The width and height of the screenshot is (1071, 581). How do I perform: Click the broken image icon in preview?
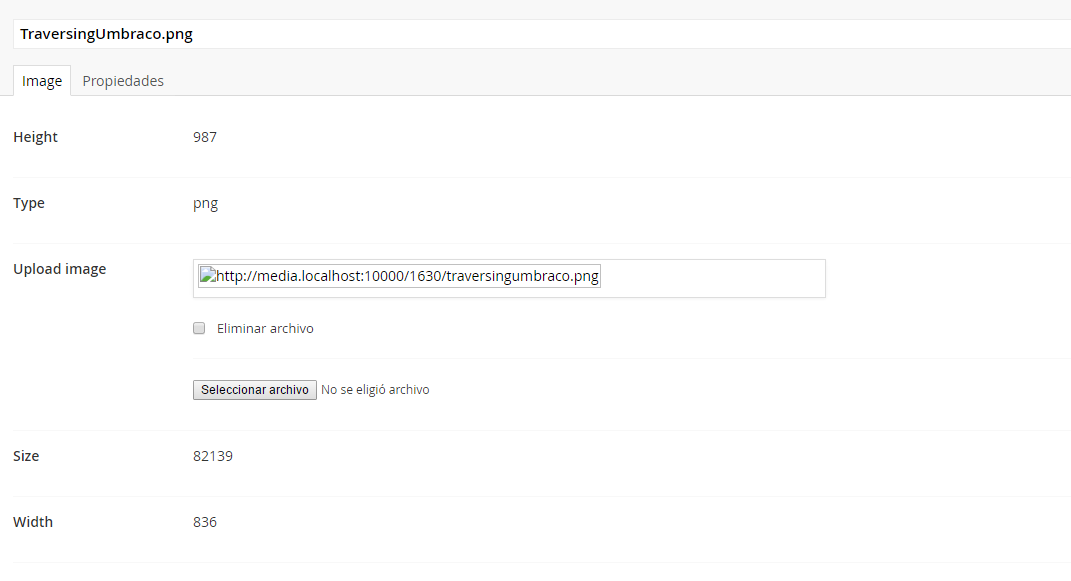click(x=208, y=276)
